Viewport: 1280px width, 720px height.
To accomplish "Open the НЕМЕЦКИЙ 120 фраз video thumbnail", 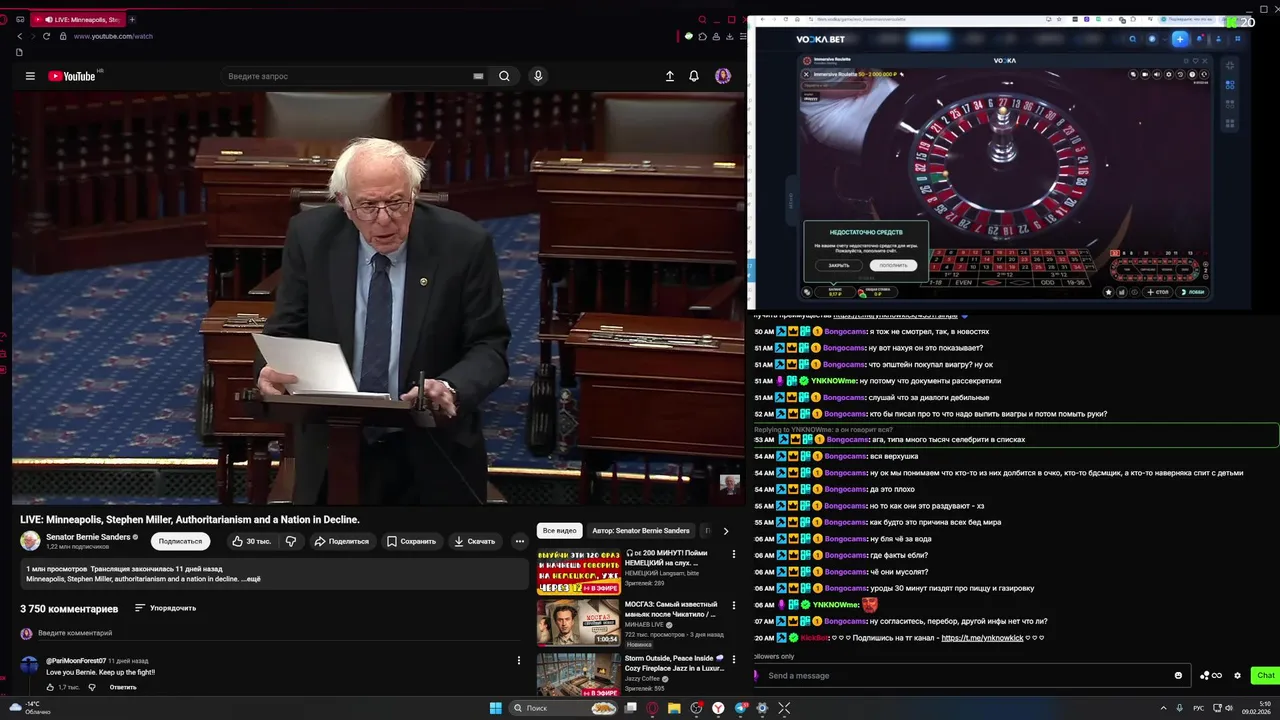I will click(578, 572).
